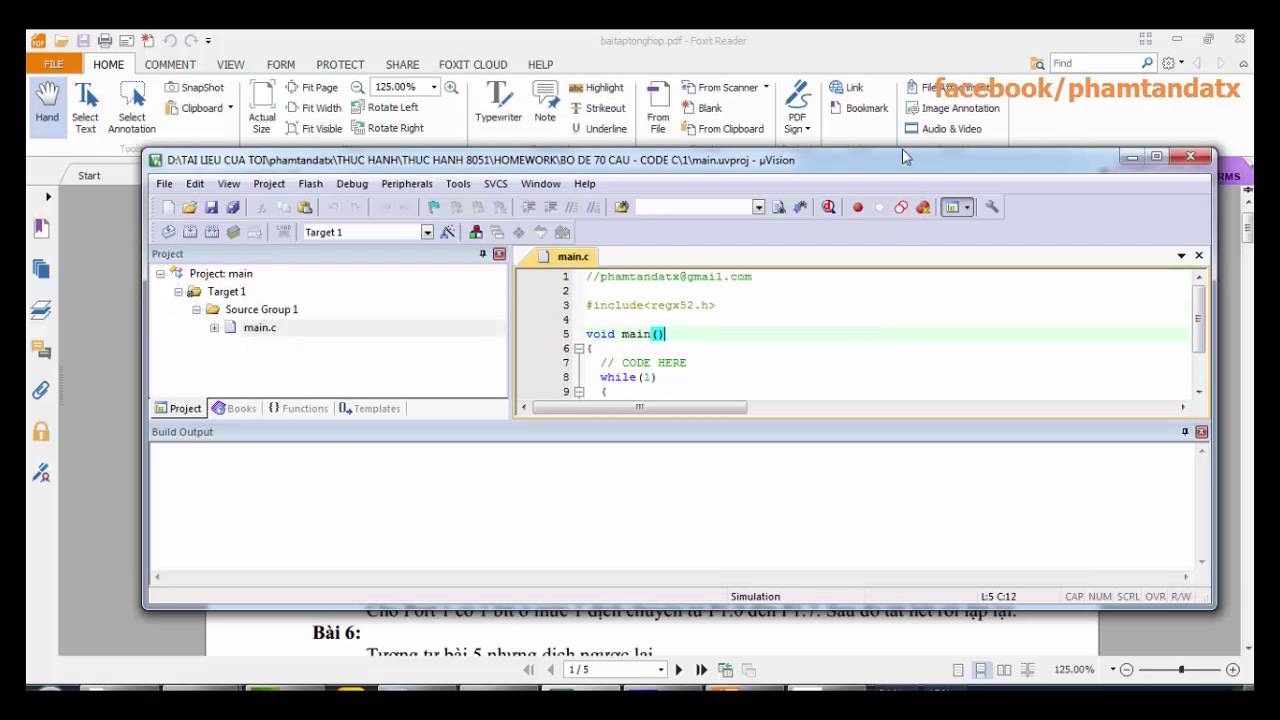Image resolution: width=1280 pixels, height=720 pixels.
Task: Switch to Functions tab in Project panel
Action: click(298, 408)
